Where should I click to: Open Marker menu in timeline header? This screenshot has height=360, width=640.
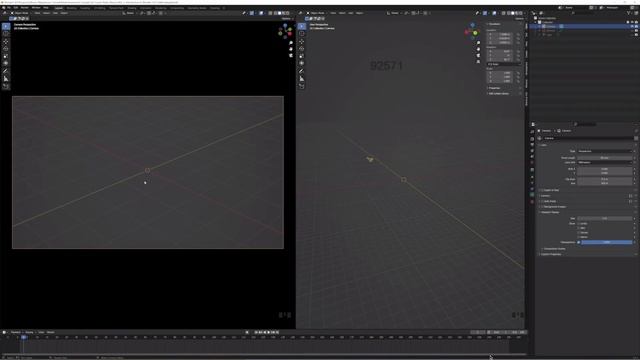coord(51,332)
